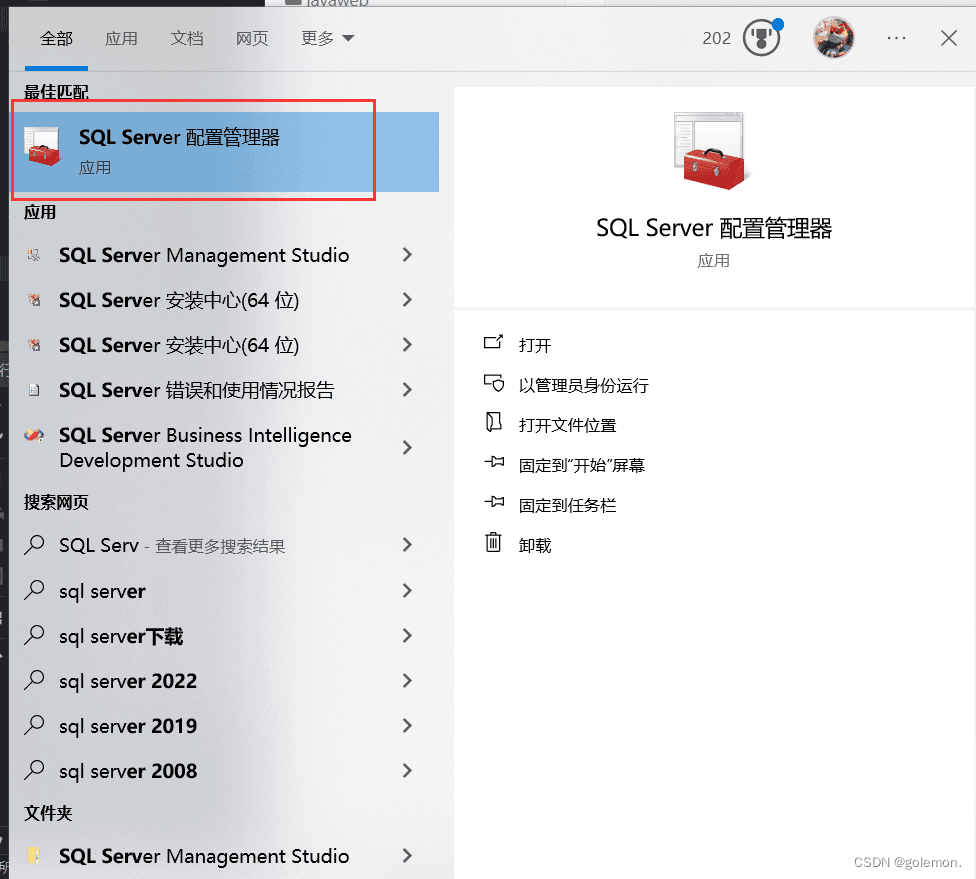Open the rewards trophy icon
Image resolution: width=976 pixels, height=879 pixels.
[x=761, y=38]
